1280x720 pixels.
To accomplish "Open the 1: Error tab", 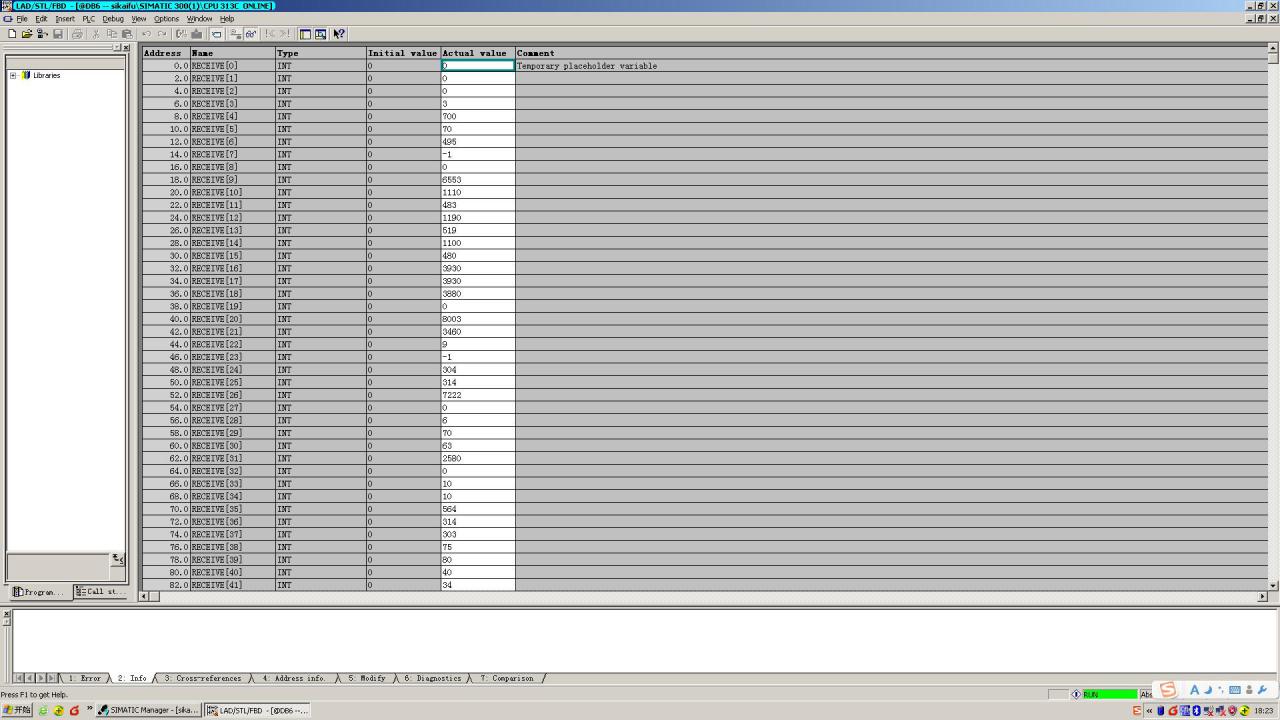I will (x=85, y=678).
